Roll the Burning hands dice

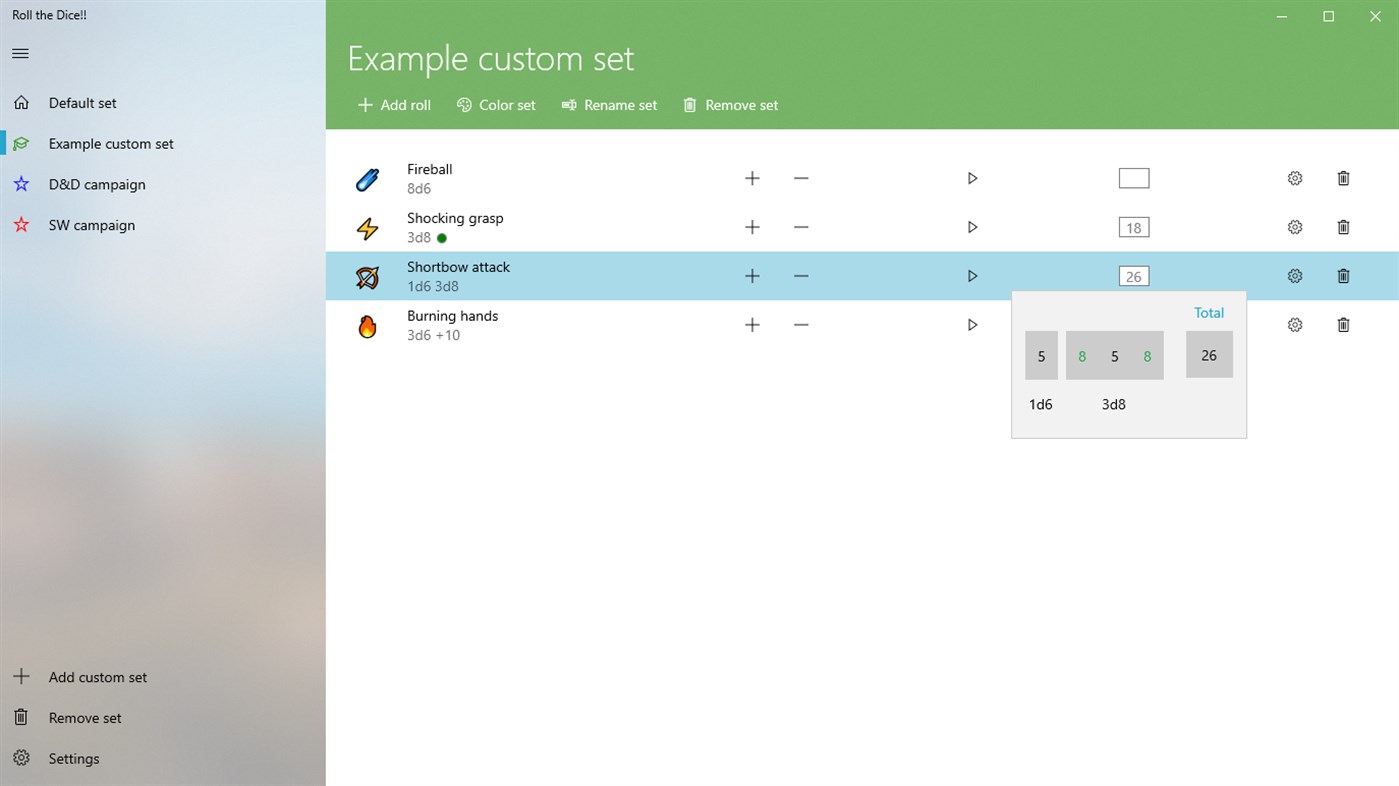(x=972, y=325)
